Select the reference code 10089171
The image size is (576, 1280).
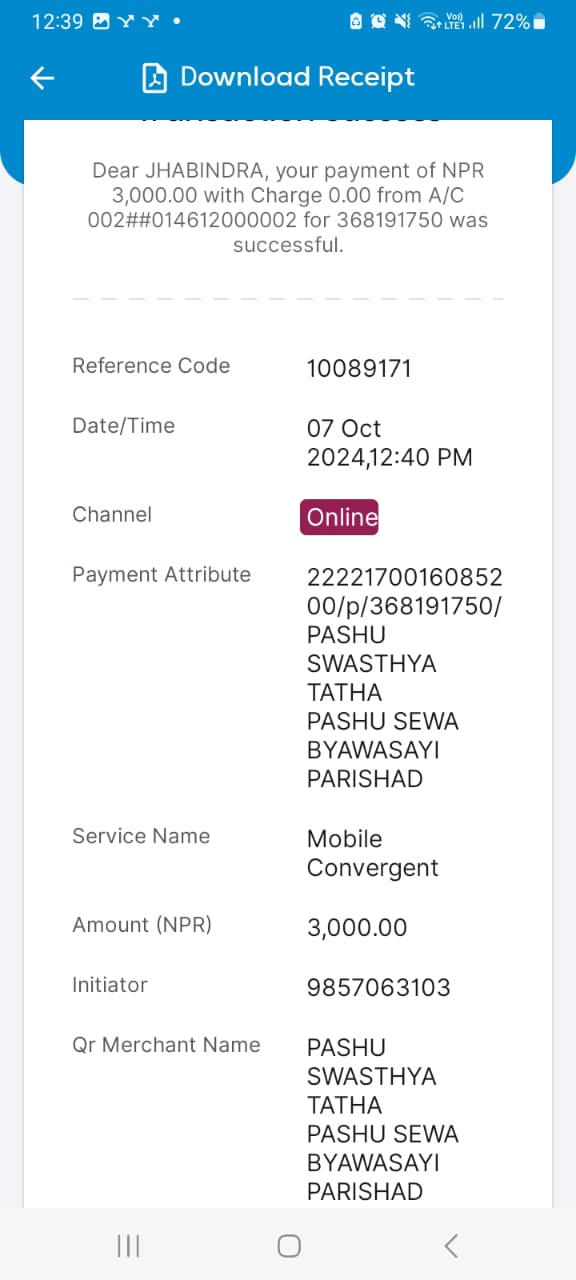point(359,369)
